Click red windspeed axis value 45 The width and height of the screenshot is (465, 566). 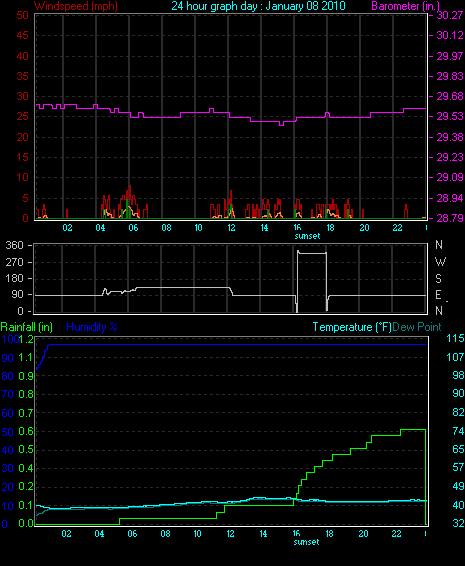[22, 35]
